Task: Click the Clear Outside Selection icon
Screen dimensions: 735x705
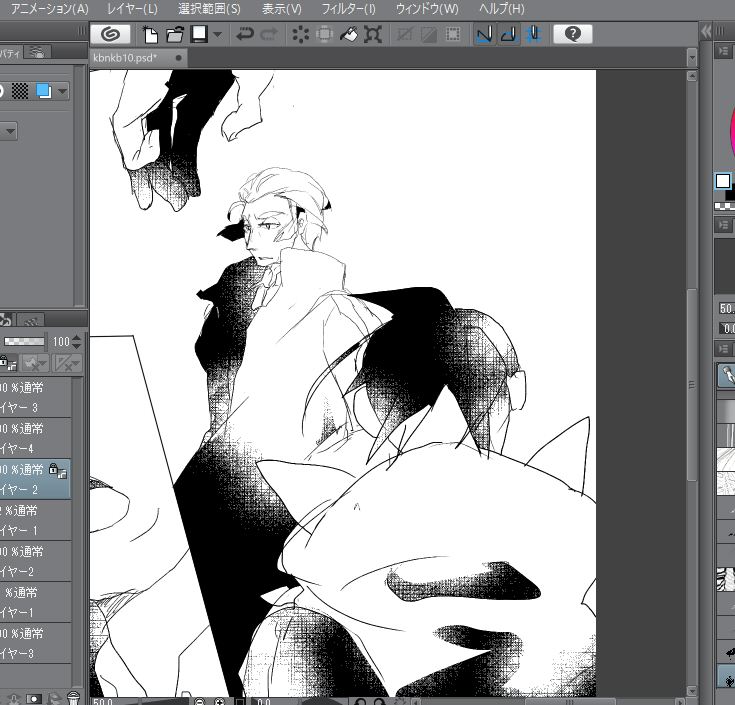Action: coord(324,34)
